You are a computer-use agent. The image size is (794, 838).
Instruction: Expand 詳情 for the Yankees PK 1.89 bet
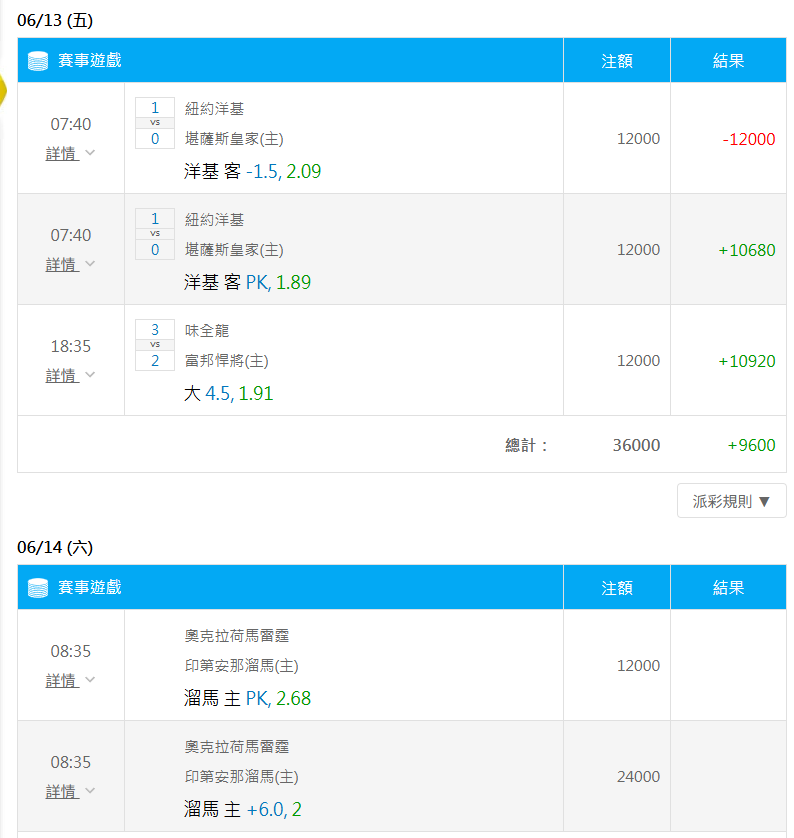click(70, 264)
